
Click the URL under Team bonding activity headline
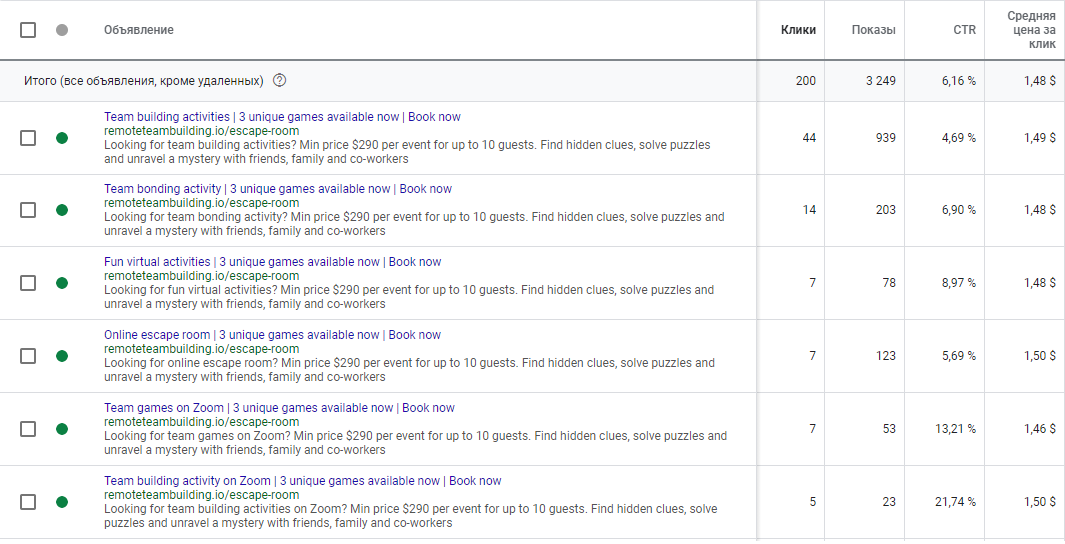click(x=201, y=203)
